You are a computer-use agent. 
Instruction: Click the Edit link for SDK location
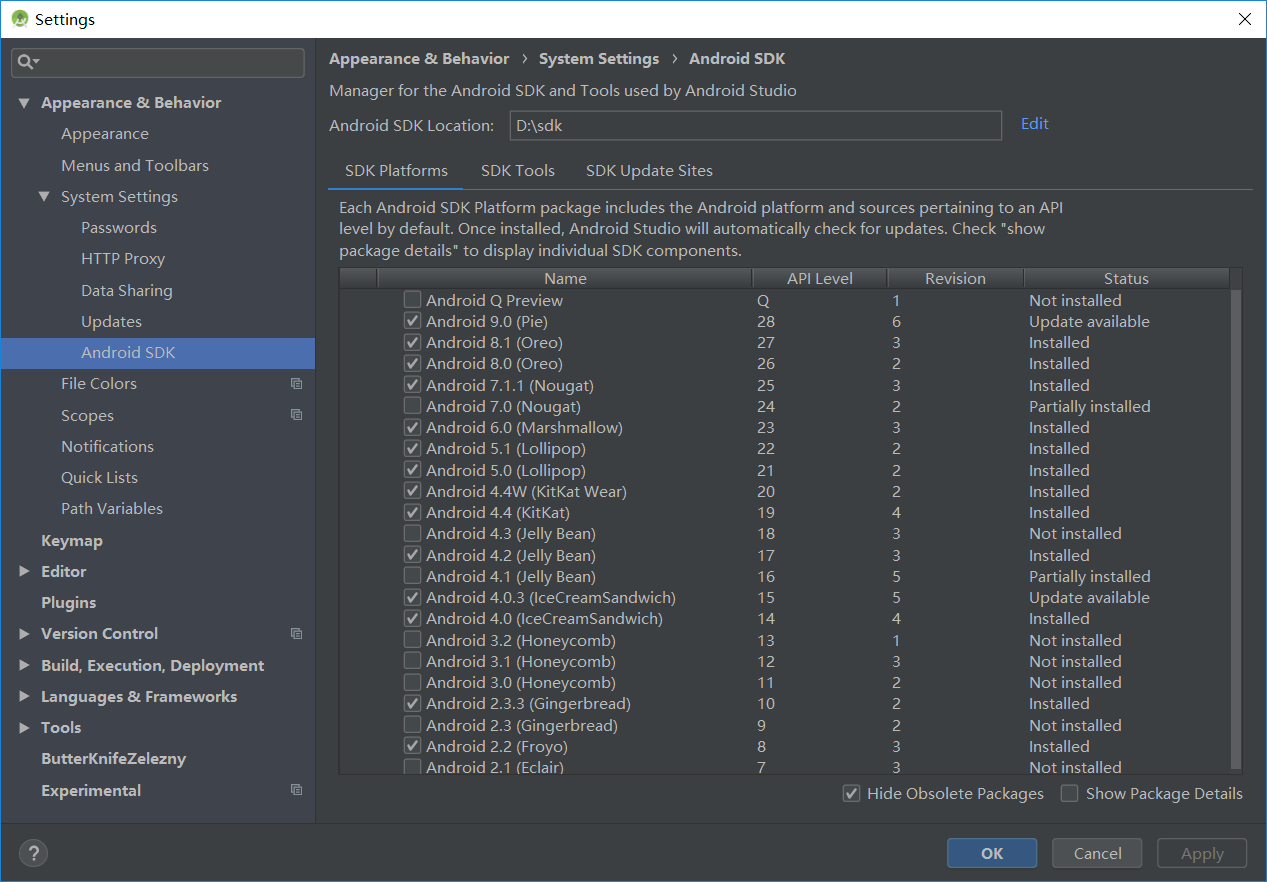coord(1034,124)
